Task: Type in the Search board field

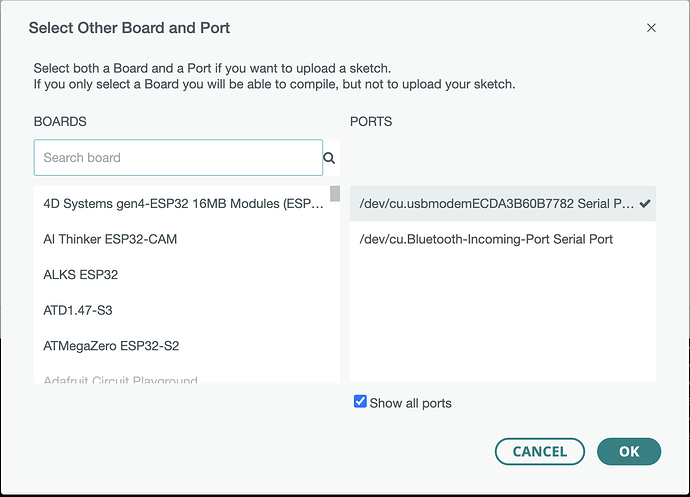Action: tap(178, 158)
